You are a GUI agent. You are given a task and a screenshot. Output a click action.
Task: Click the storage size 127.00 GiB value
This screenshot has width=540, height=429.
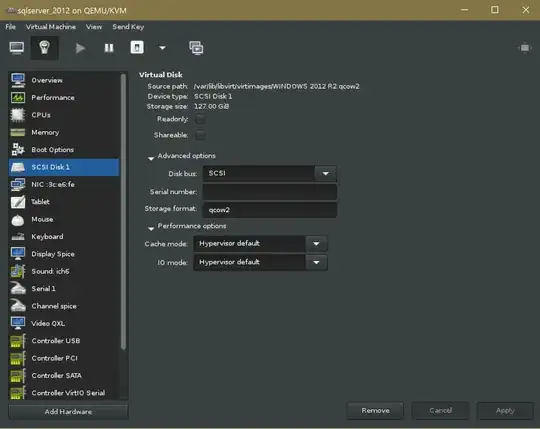click(x=211, y=106)
